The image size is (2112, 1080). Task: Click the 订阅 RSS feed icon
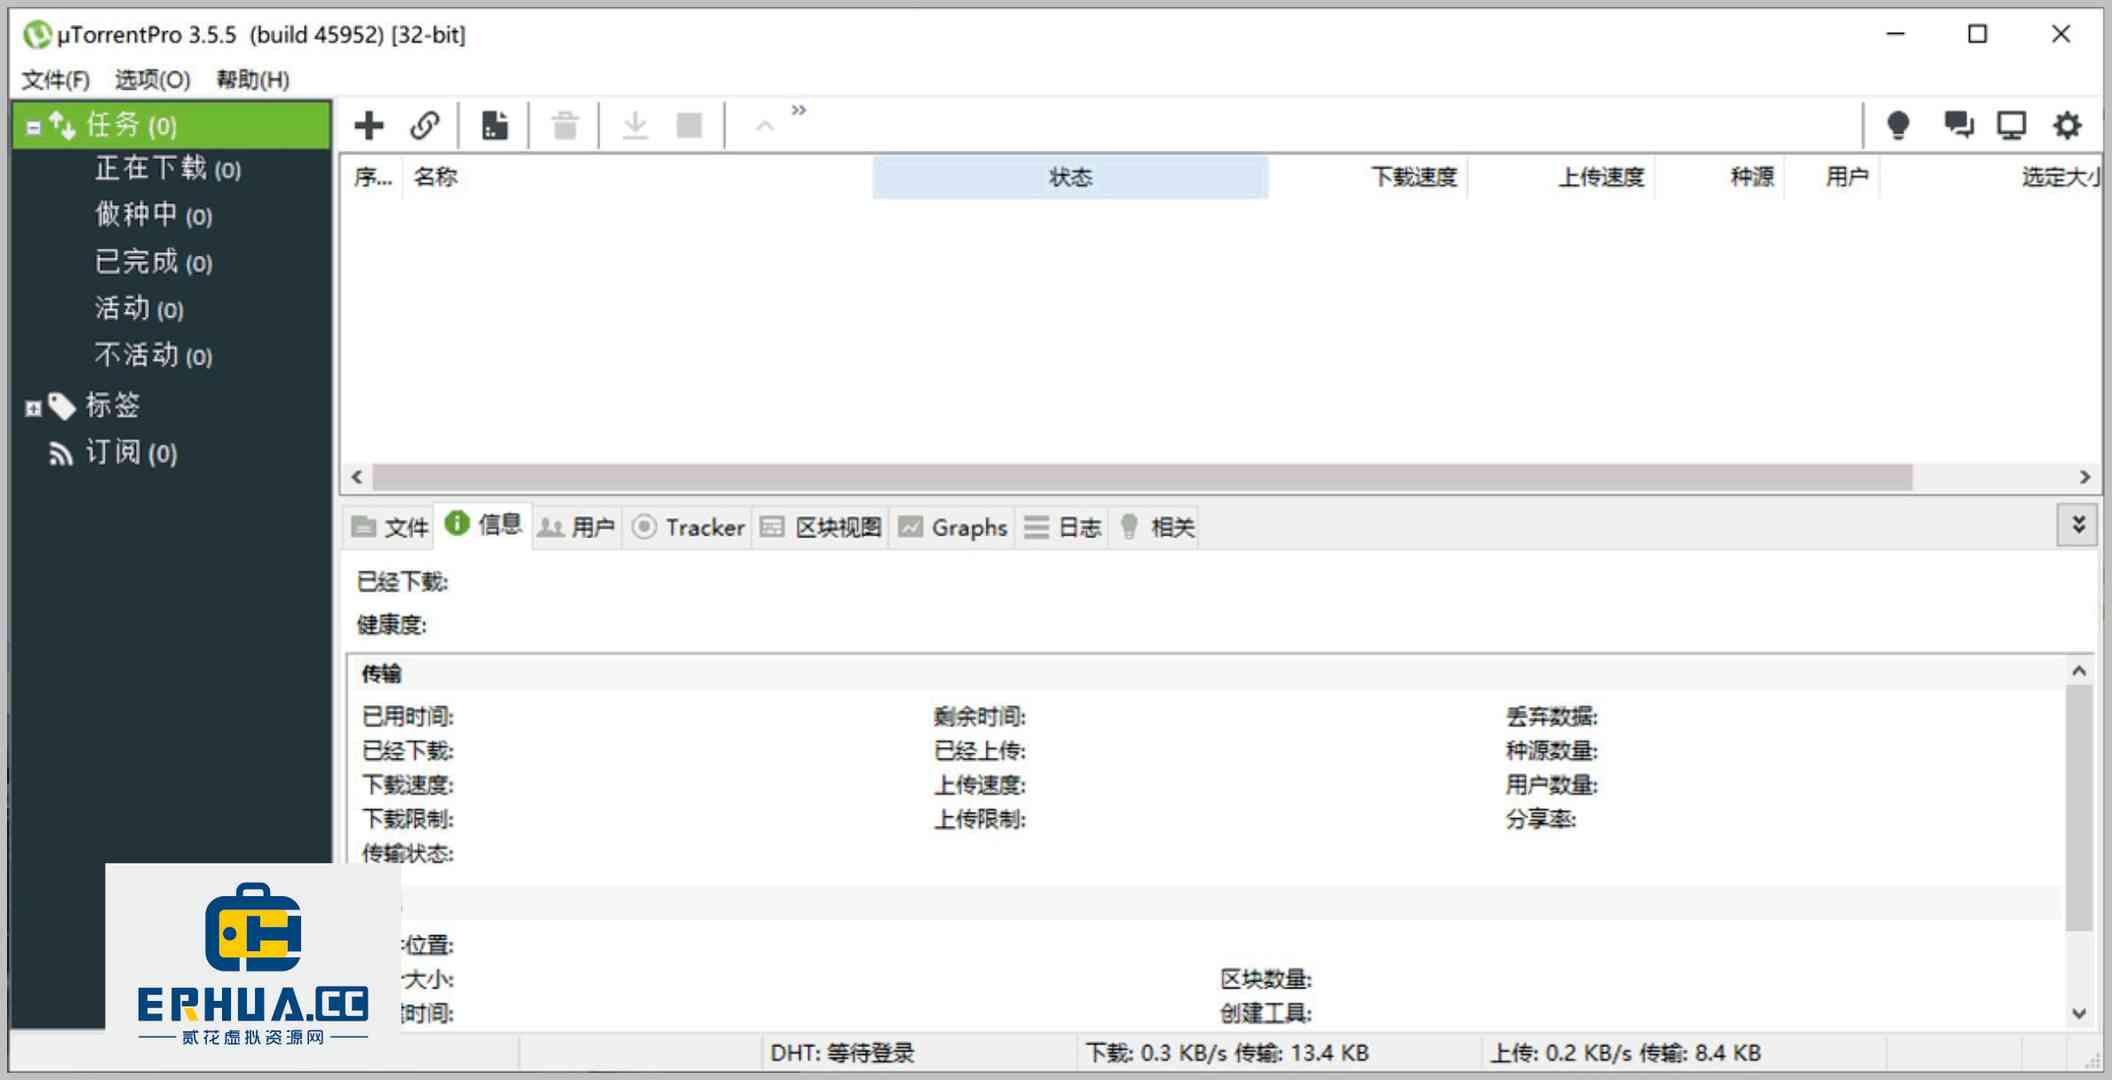(60, 453)
